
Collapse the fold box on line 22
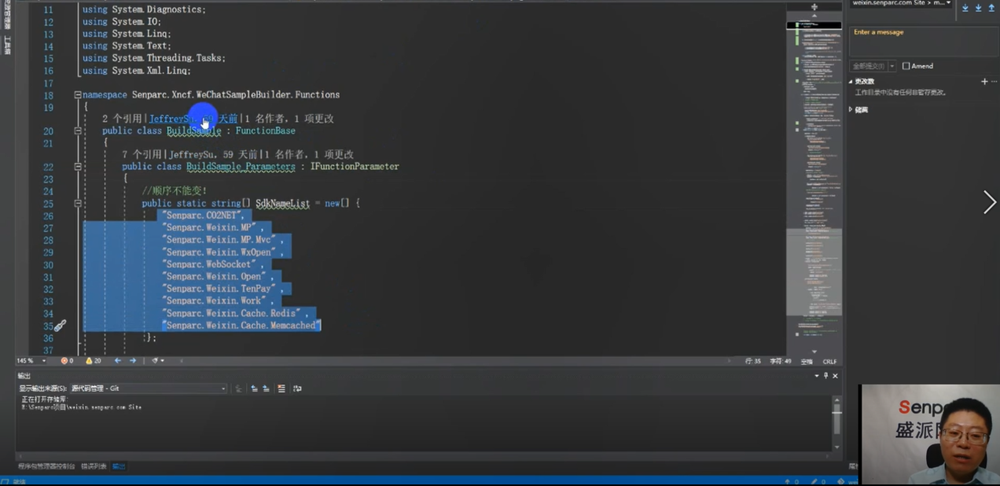click(x=77, y=166)
